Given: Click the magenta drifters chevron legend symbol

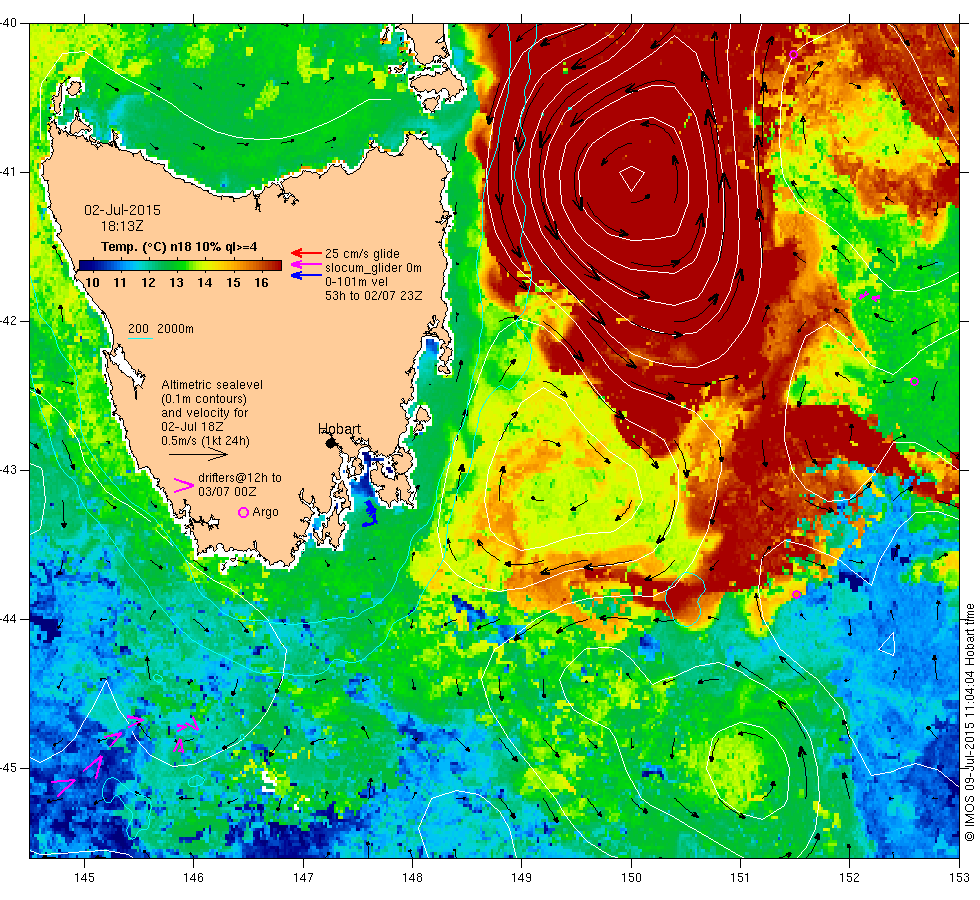Looking at the screenshot, I should [183, 486].
